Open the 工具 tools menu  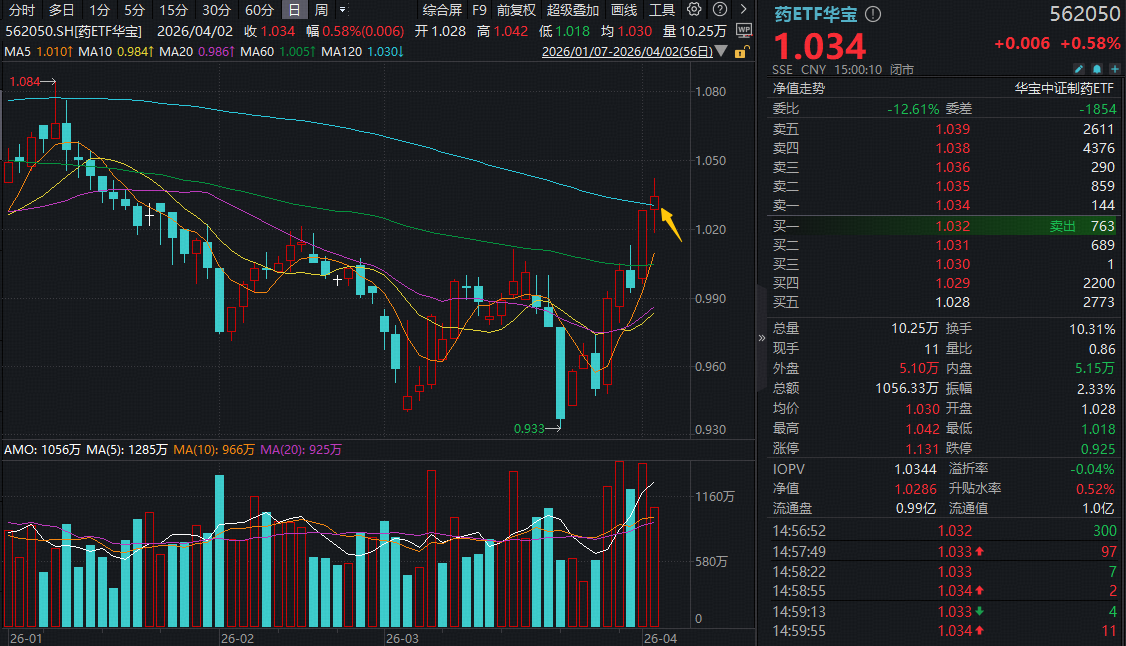(x=662, y=10)
